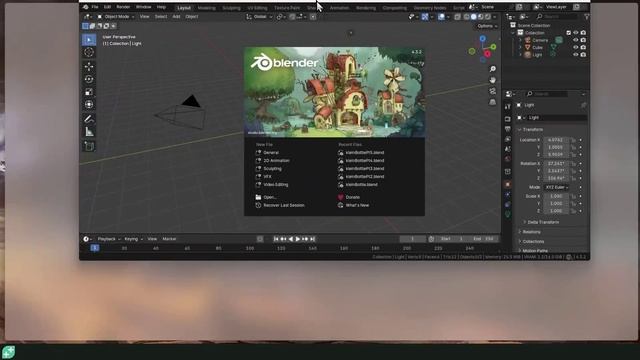This screenshot has height=360, width=640.
Task: Expand the Relations panel
Action: [x=531, y=232]
